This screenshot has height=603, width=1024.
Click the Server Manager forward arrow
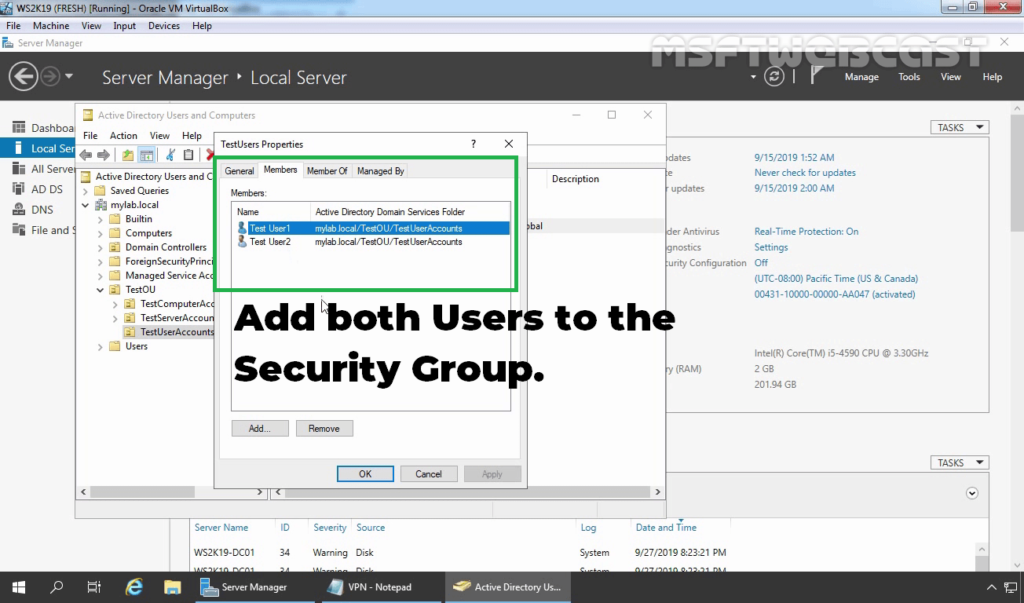point(50,77)
